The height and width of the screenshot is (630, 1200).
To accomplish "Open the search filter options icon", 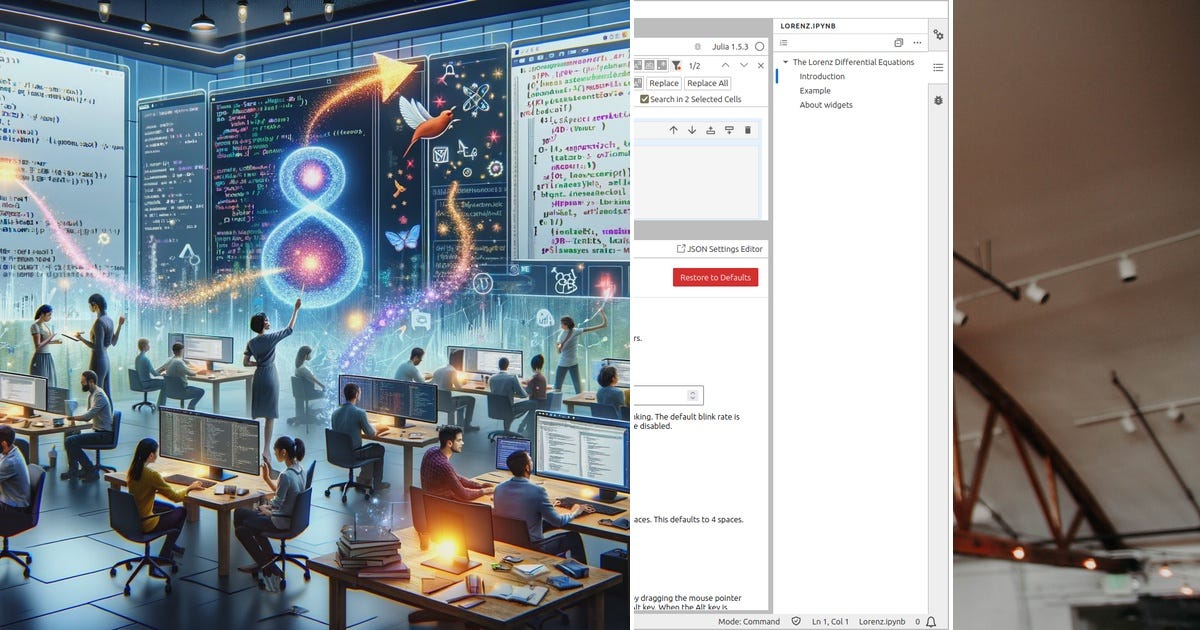I will coord(676,64).
